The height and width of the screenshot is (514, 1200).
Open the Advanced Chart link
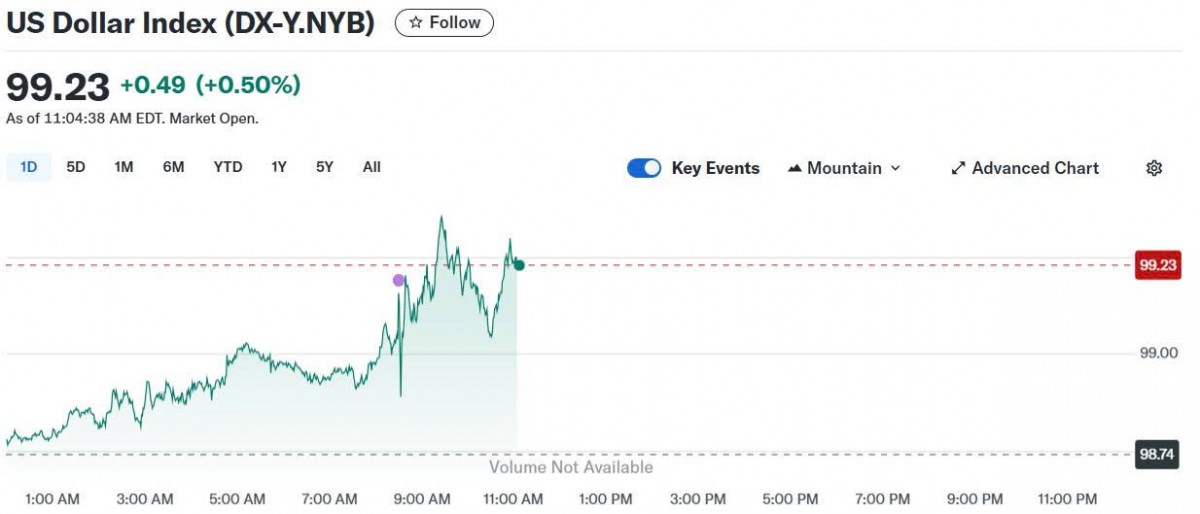pyautogui.click(x=1035, y=168)
